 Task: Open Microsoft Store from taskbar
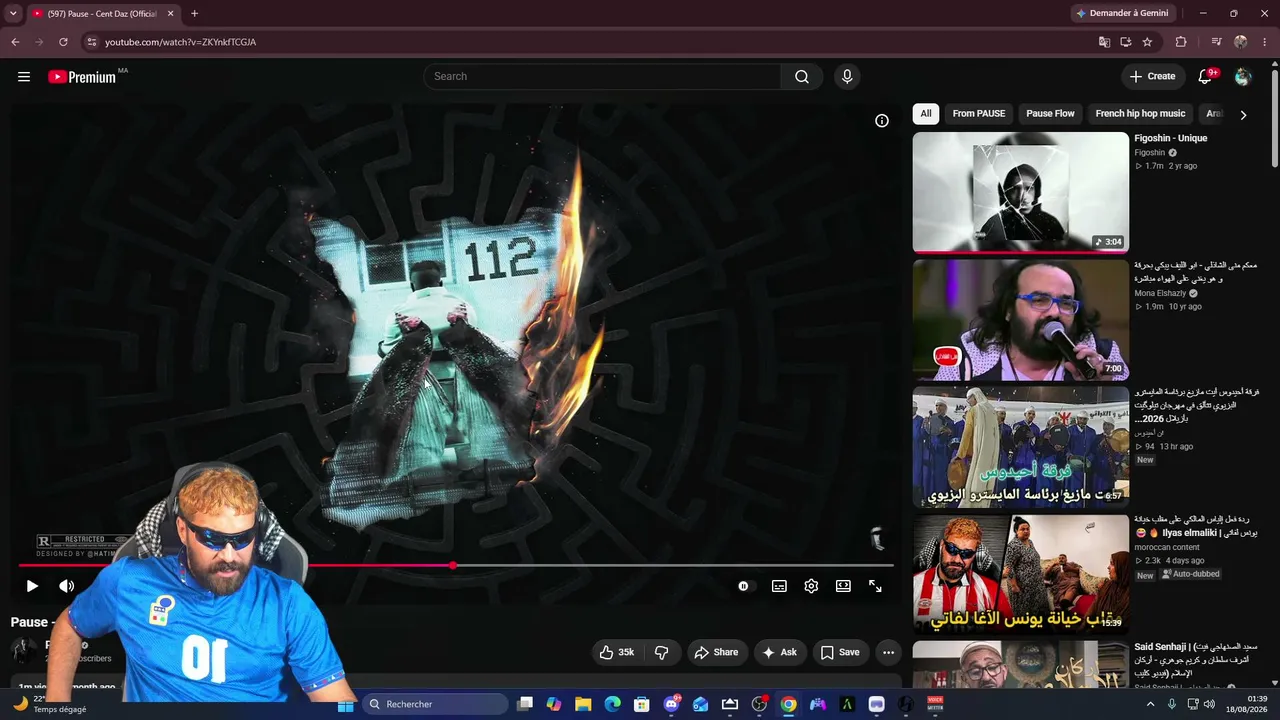tap(642, 705)
